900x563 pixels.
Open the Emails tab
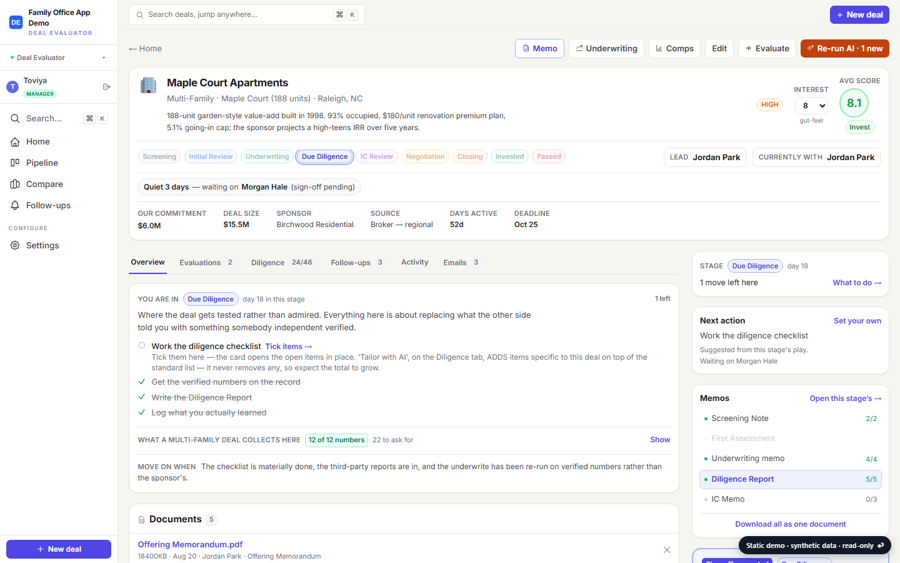click(x=461, y=263)
